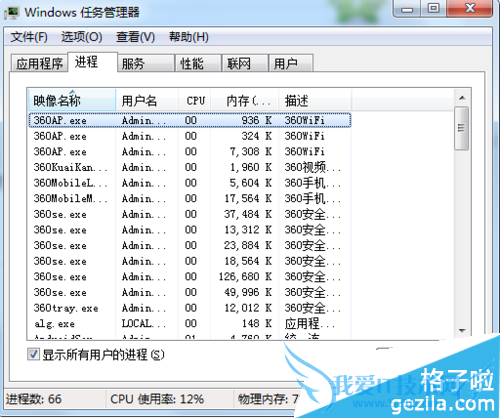Select the 360AP.exe row with 324 K
Image resolution: width=500 pixels, height=418 pixels.
click(190, 136)
